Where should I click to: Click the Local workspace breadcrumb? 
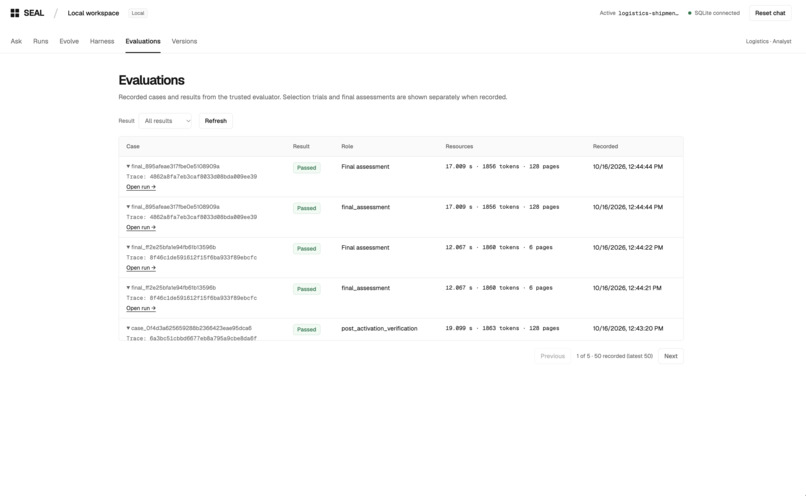(x=93, y=13)
